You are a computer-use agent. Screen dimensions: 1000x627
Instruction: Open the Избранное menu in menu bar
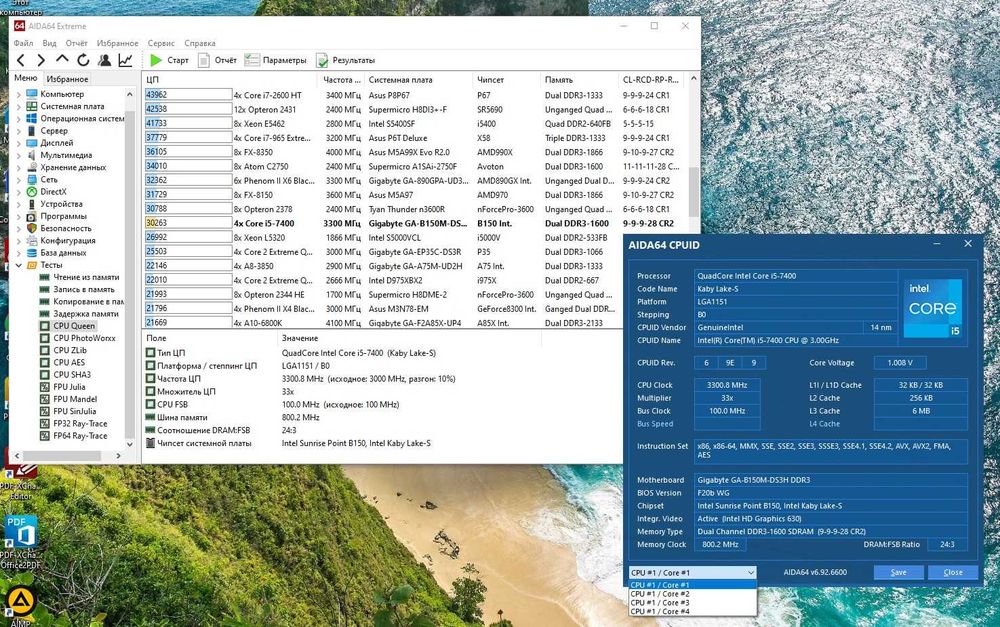[x=117, y=43]
